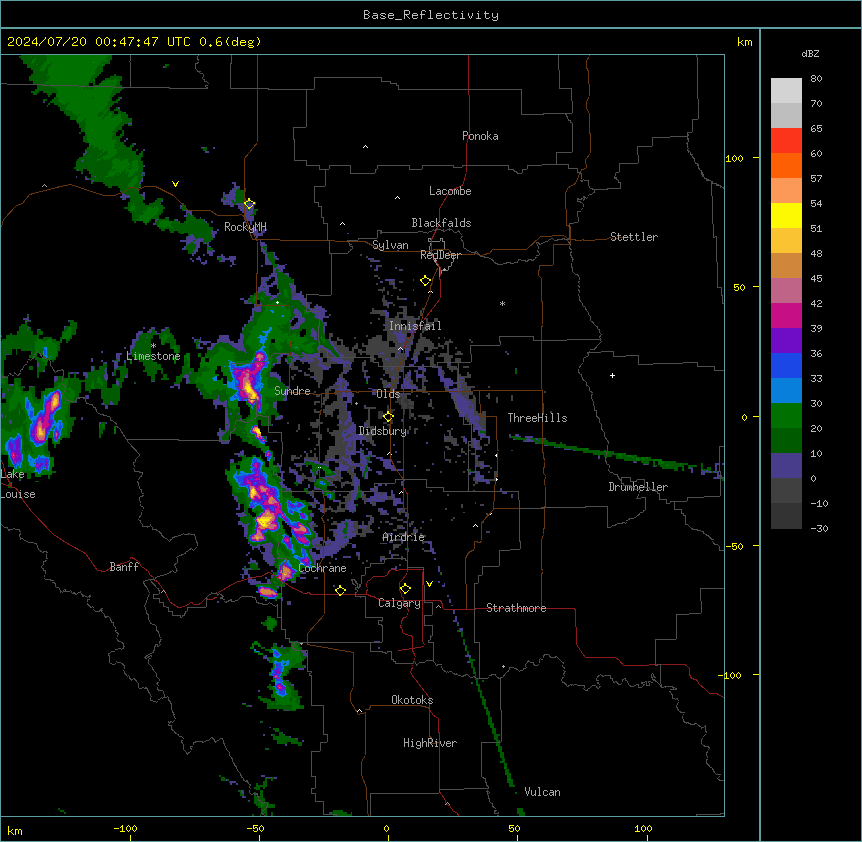The width and height of the screenshot is (862, 842).
Task: Click the Calgary city label
Action: coord(399,603)
